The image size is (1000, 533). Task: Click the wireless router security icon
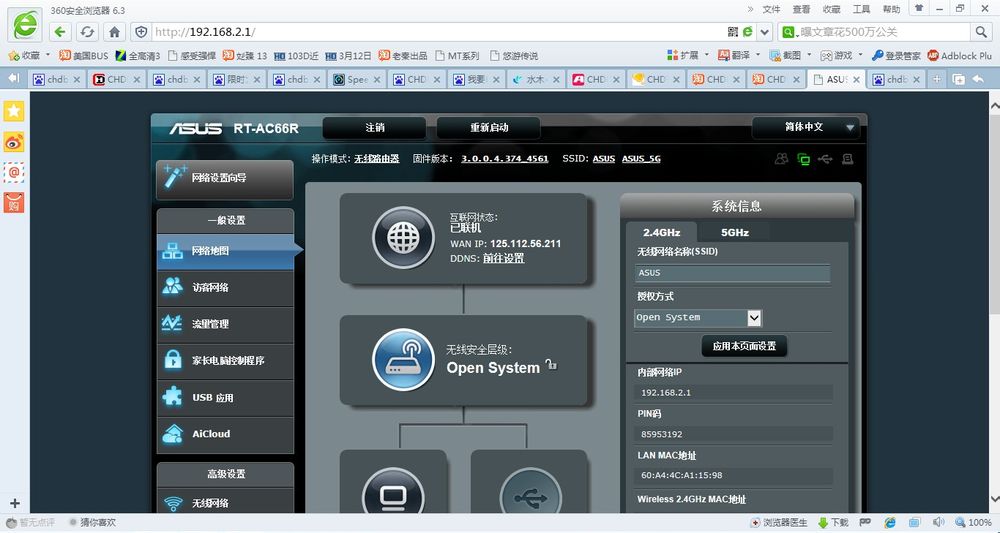click(x=403, y=360)
